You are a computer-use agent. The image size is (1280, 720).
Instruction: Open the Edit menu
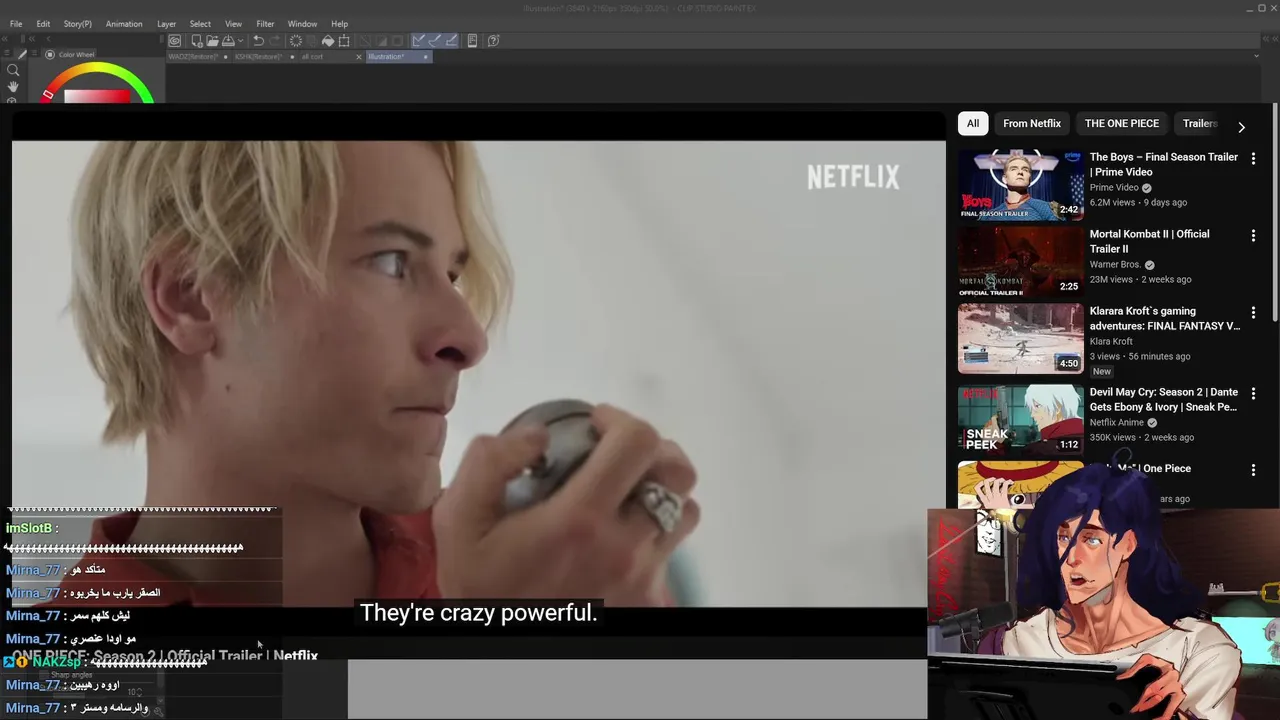43,24
